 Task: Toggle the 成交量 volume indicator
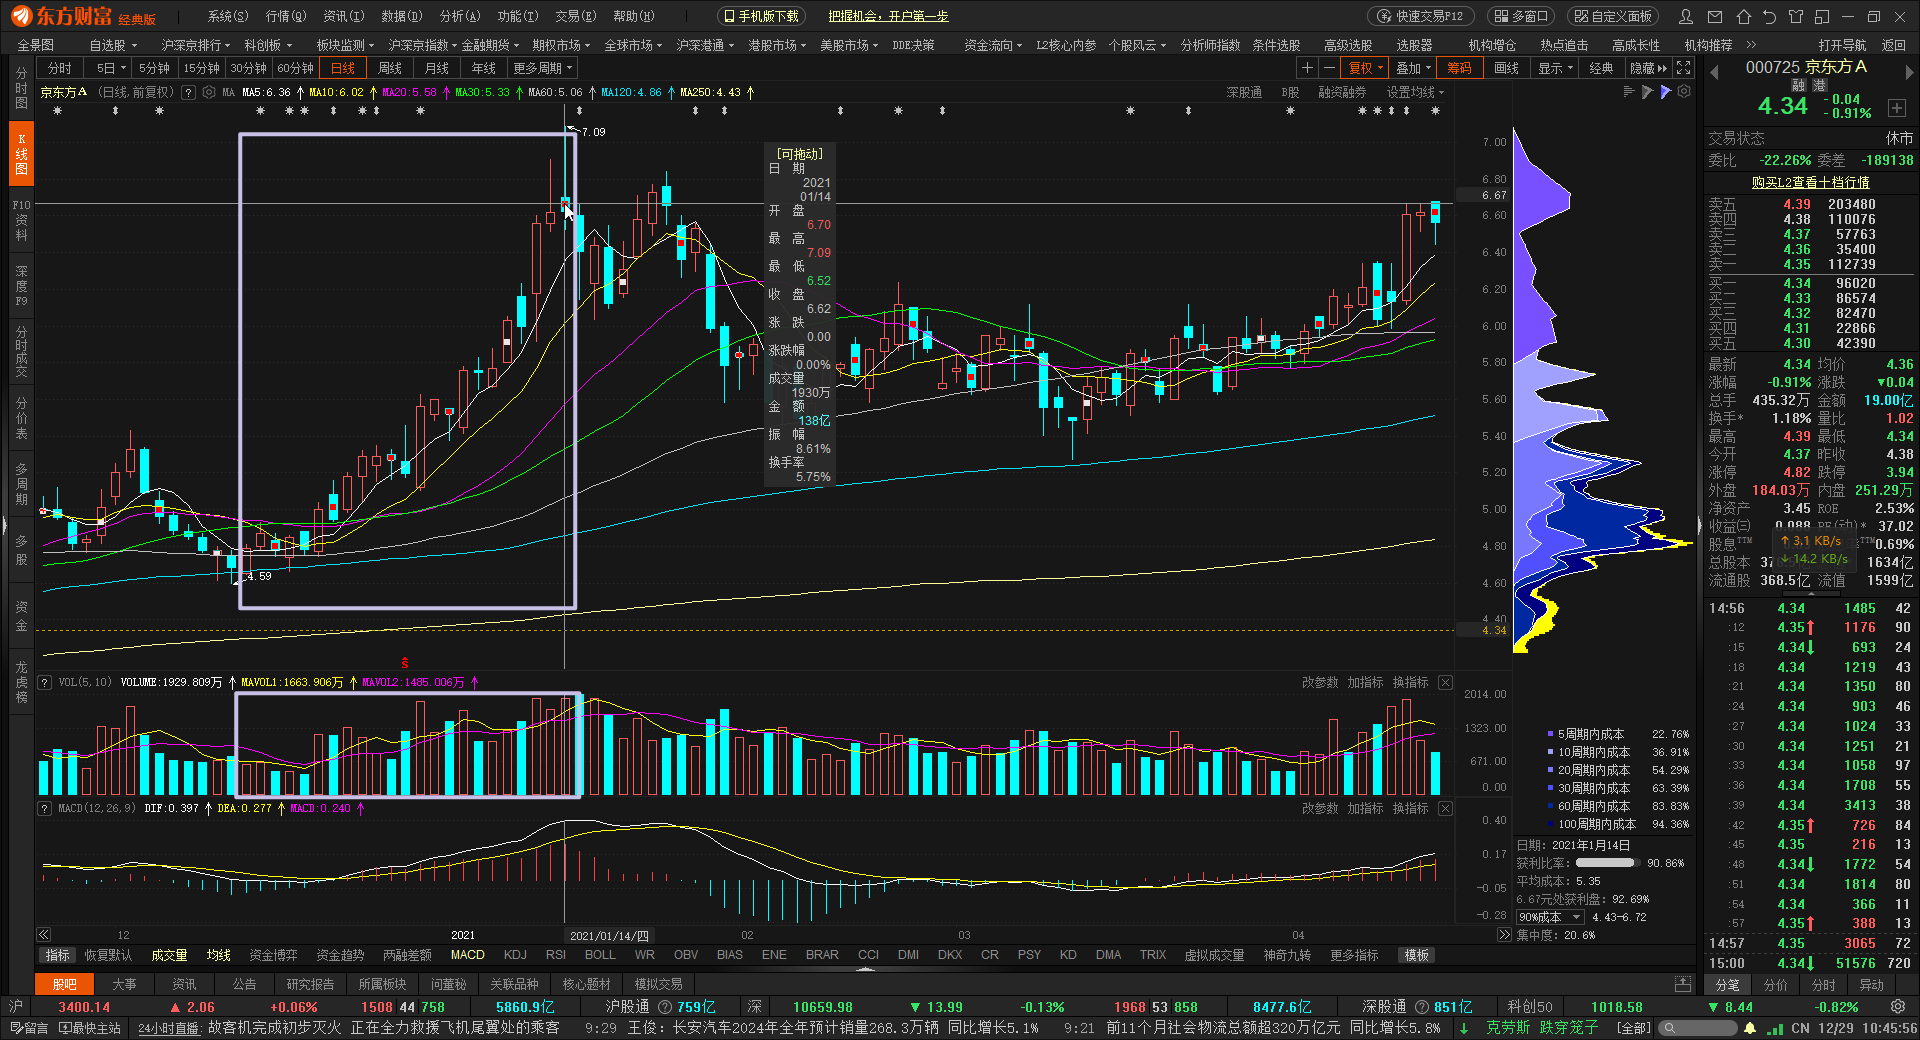coord(169,955)
